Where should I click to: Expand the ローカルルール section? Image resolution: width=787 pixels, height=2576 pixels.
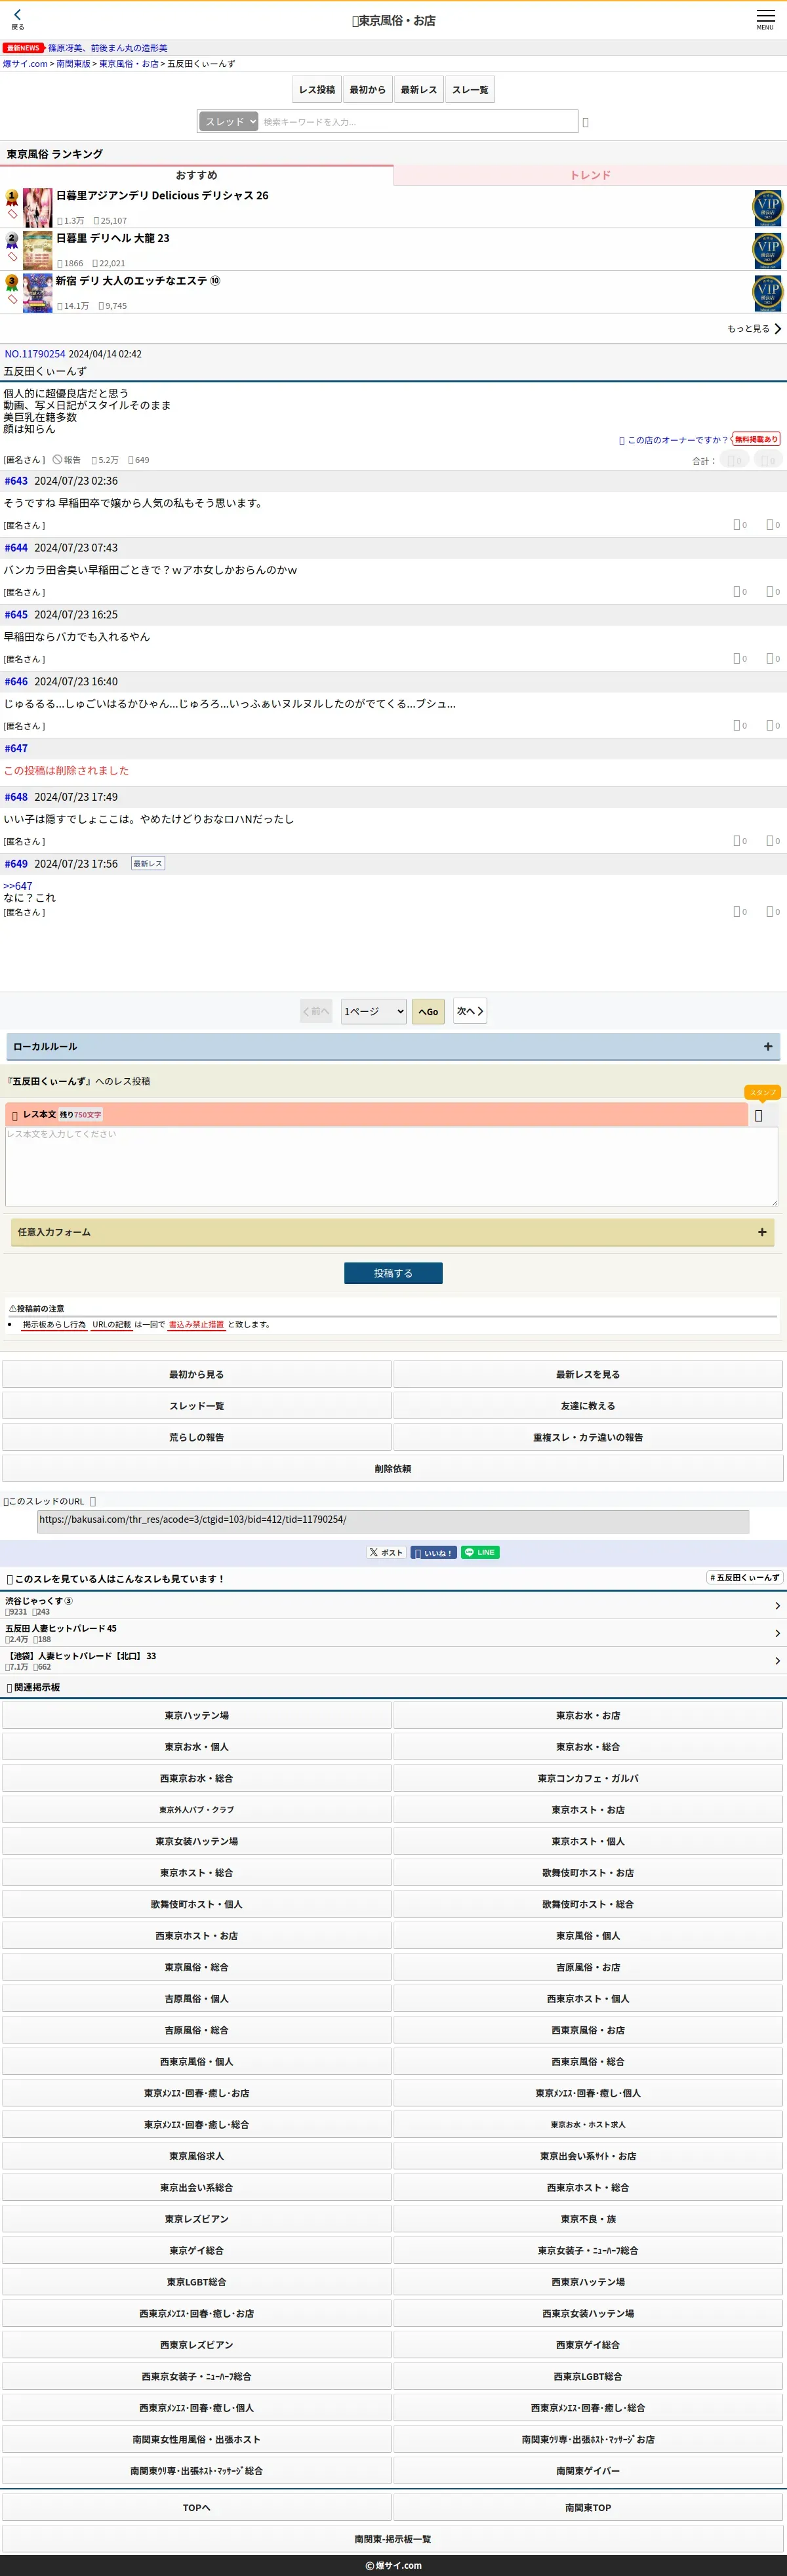[393, 1046]
